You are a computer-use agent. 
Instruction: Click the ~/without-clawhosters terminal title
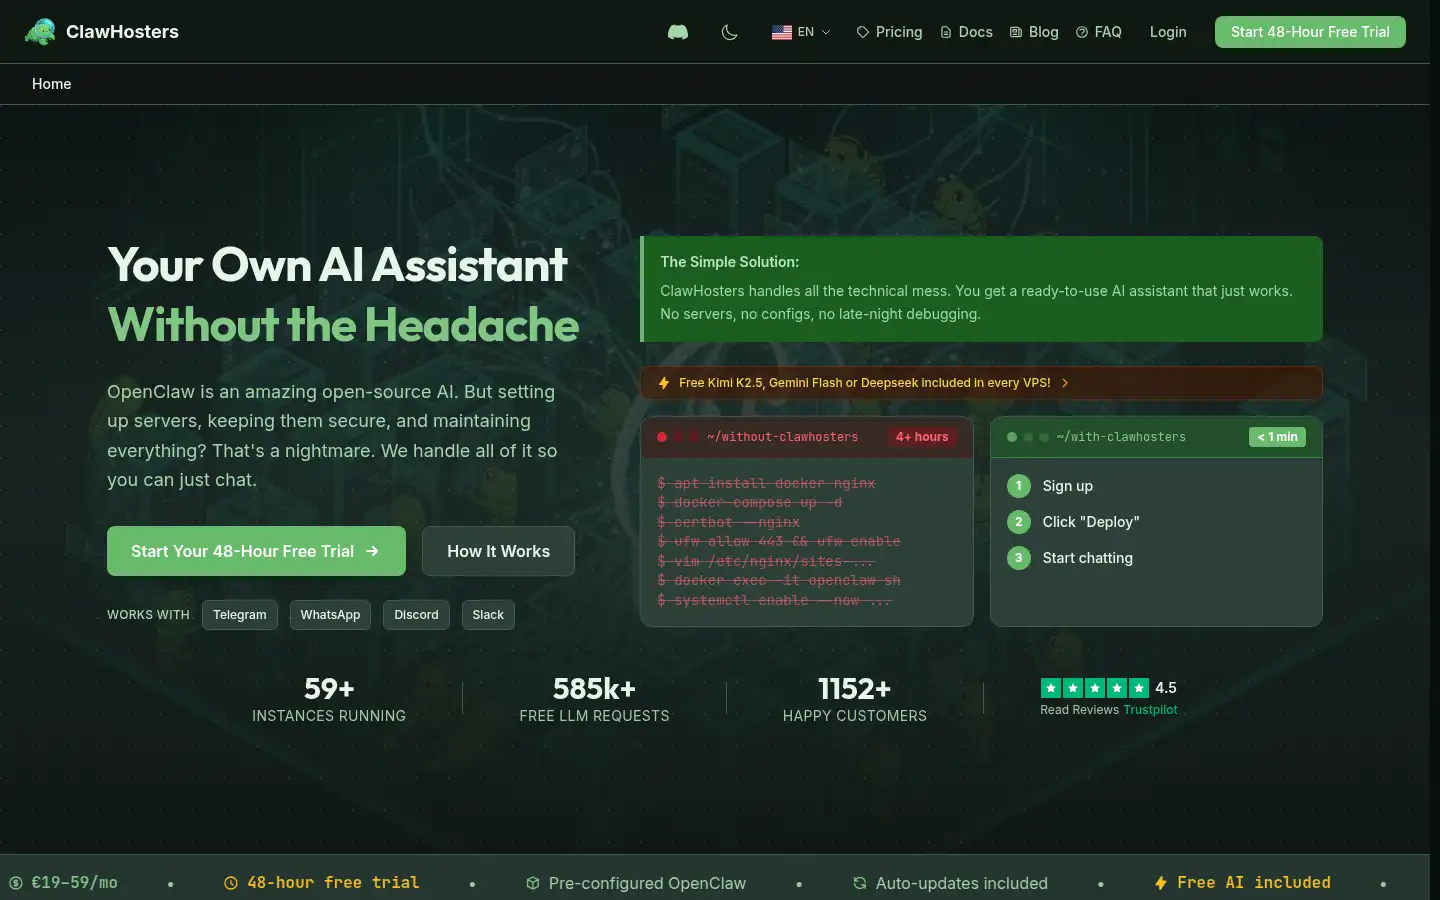click(x=782, y=437)
